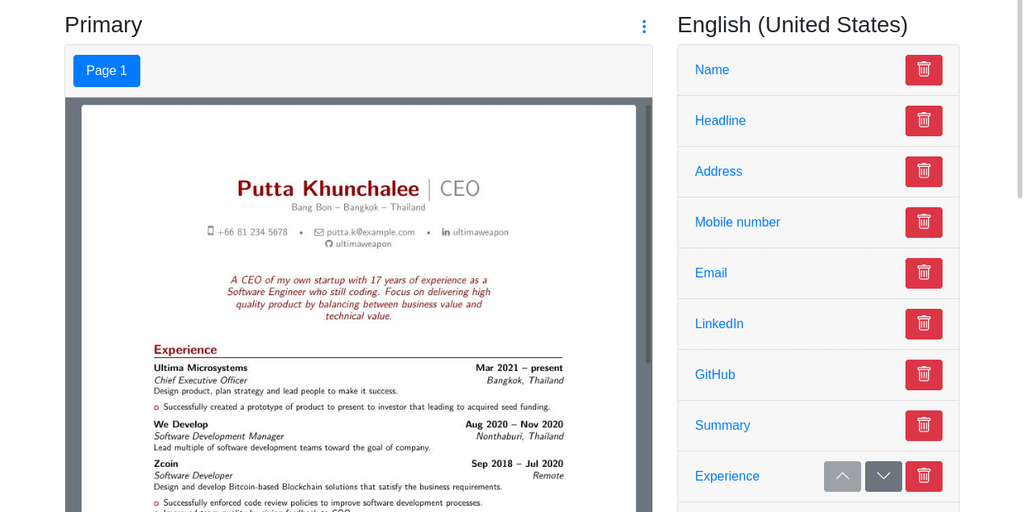Open the LinkedIn section link

click(x=719, y=324)
